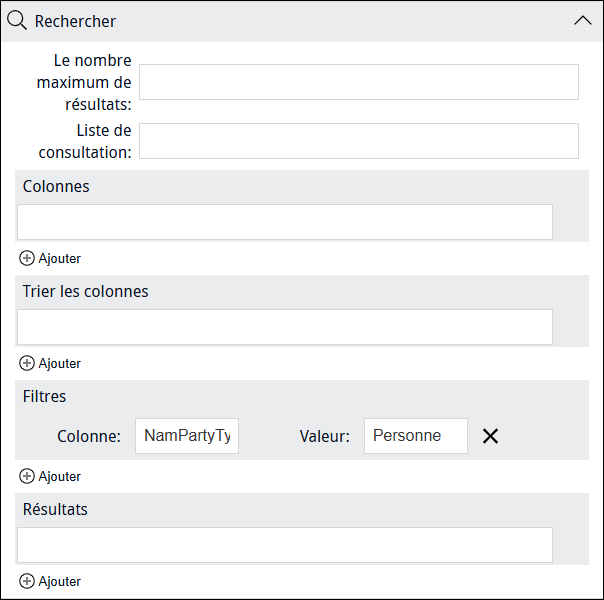This screenshot has height=600, width=604.
Task: Focus the maximum number of results field
Action: [359, 82]
